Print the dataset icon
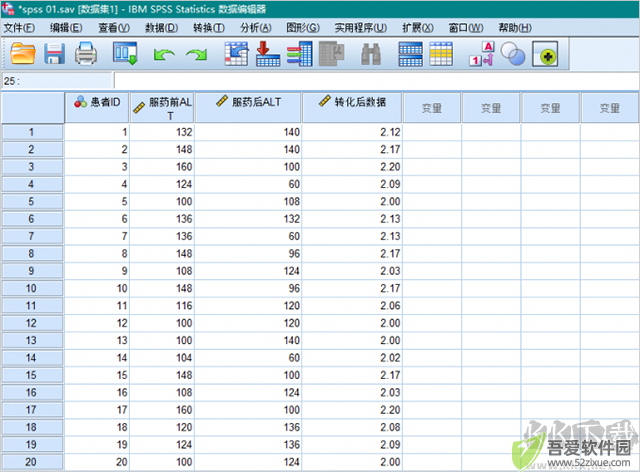The image size is (640, 472). coord(86,53)
